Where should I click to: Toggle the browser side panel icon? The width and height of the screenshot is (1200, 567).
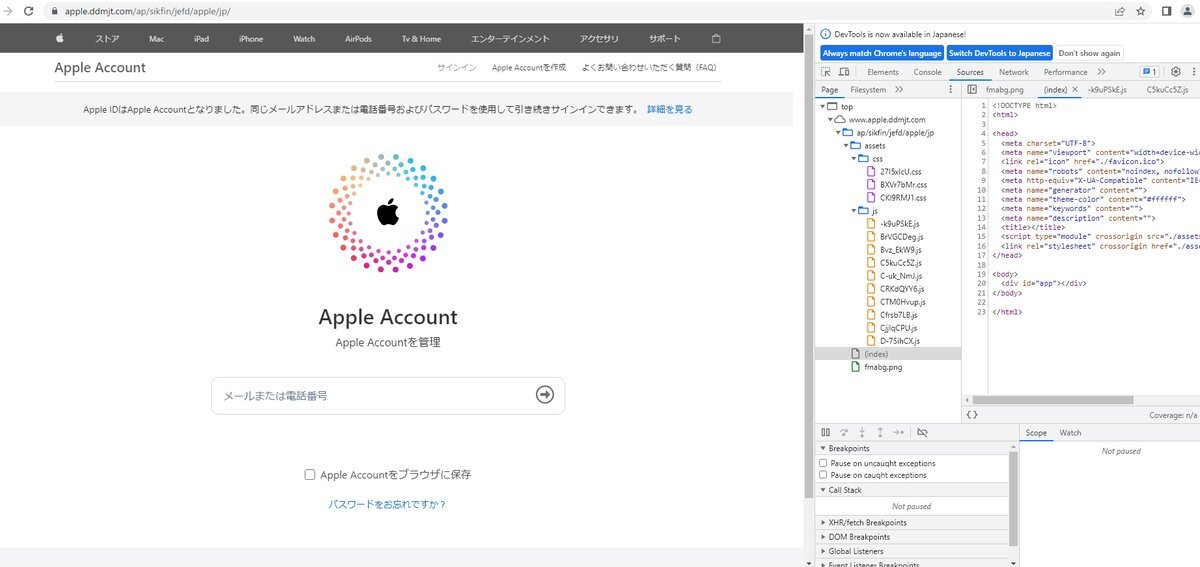click(x=1166, y=11)
